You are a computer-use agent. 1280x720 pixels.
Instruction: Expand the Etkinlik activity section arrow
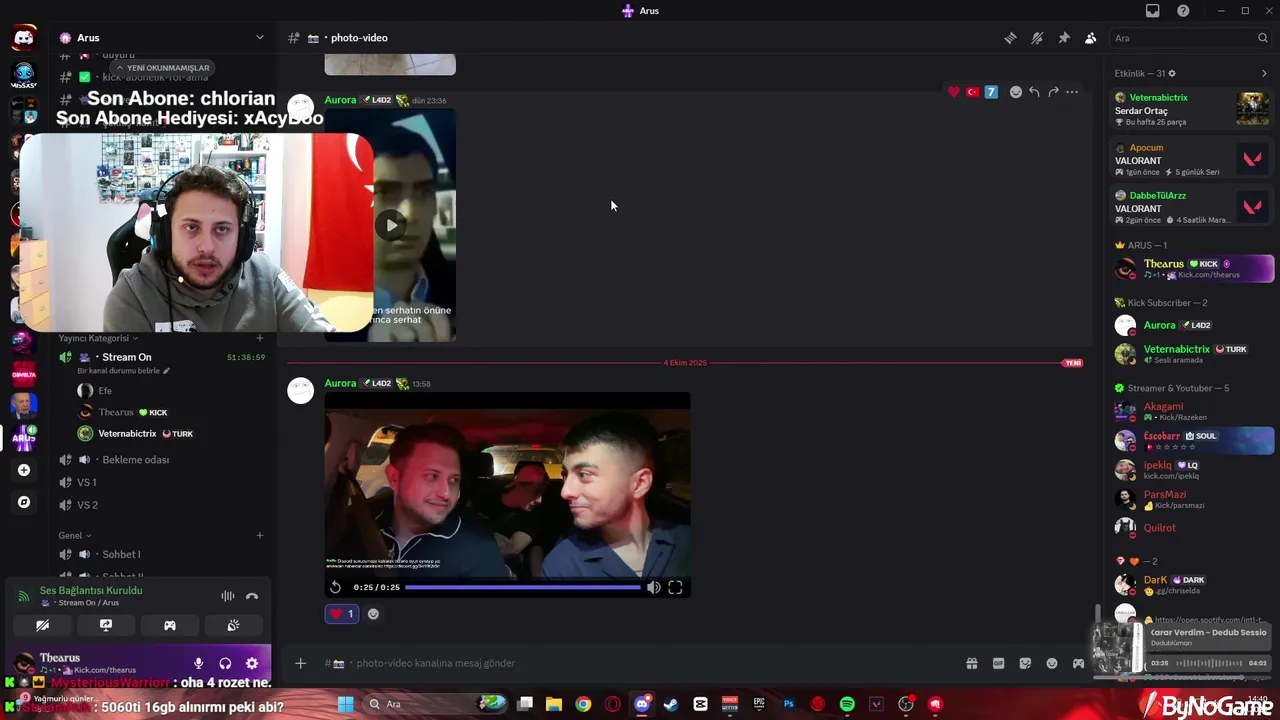click(x=1264, y=73)
